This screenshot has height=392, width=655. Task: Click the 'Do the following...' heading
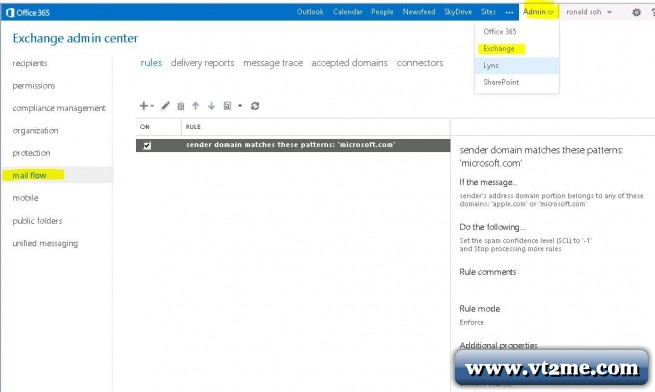492,227
